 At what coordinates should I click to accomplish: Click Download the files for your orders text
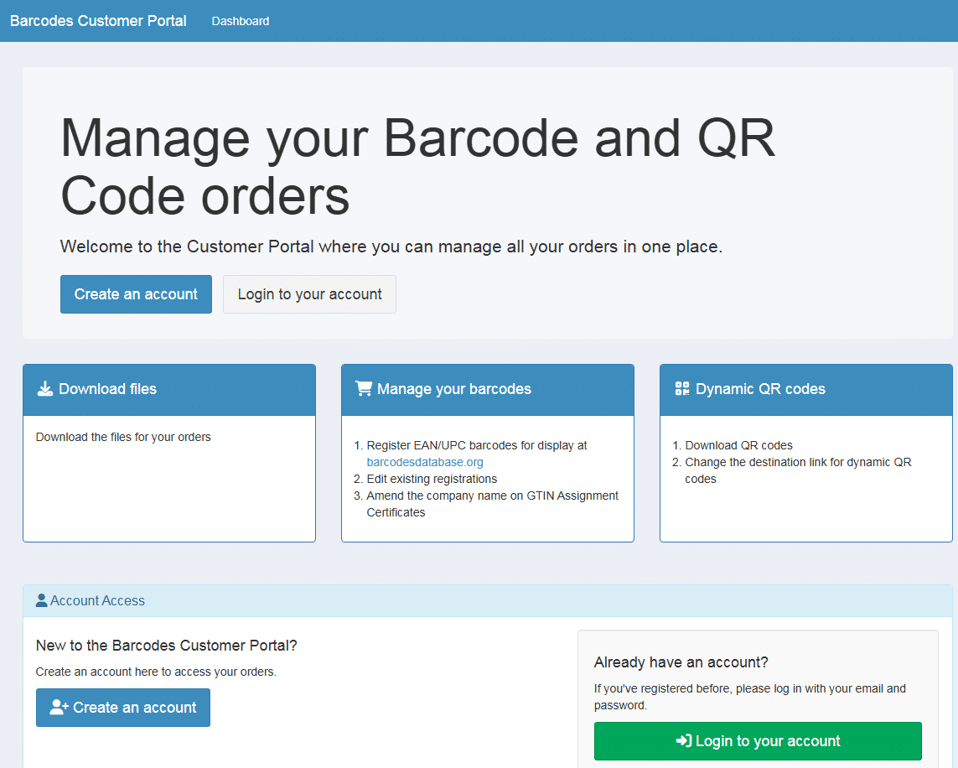pos(123,437)
